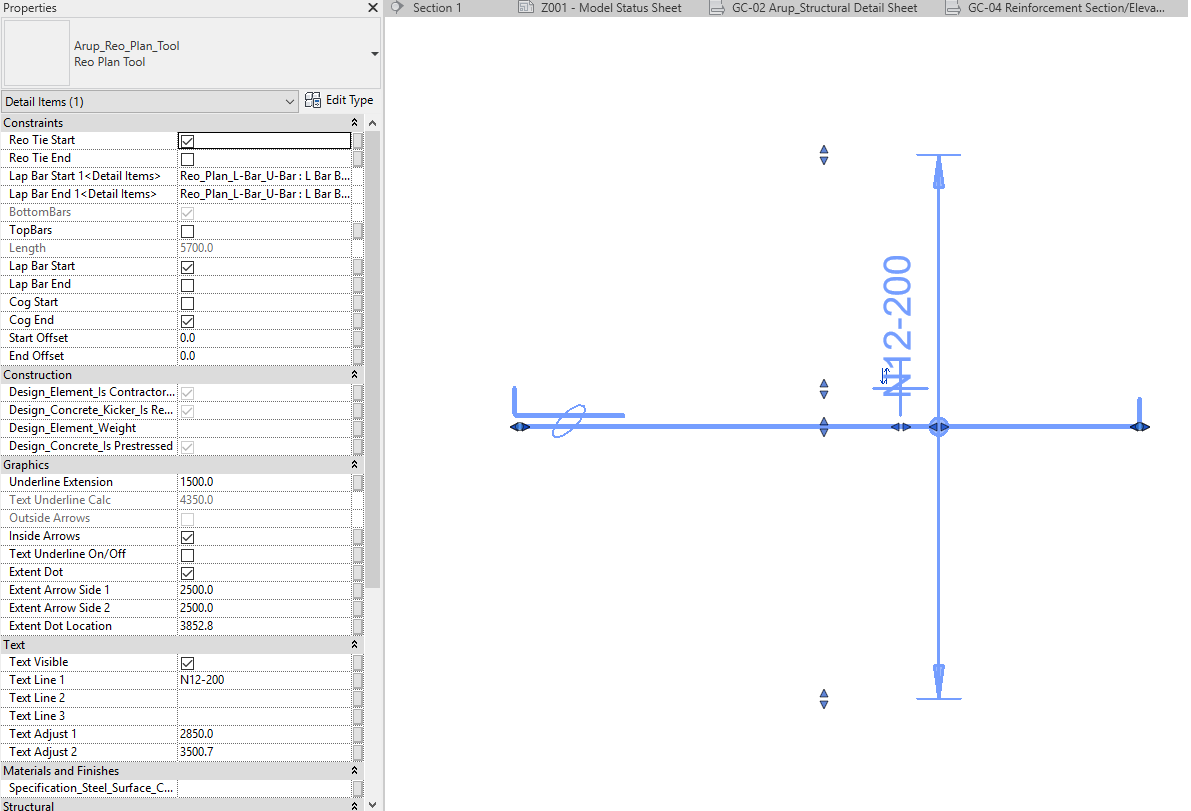Tick the TopBars checkbox
Screen dimensions: 1191x811
187,231
